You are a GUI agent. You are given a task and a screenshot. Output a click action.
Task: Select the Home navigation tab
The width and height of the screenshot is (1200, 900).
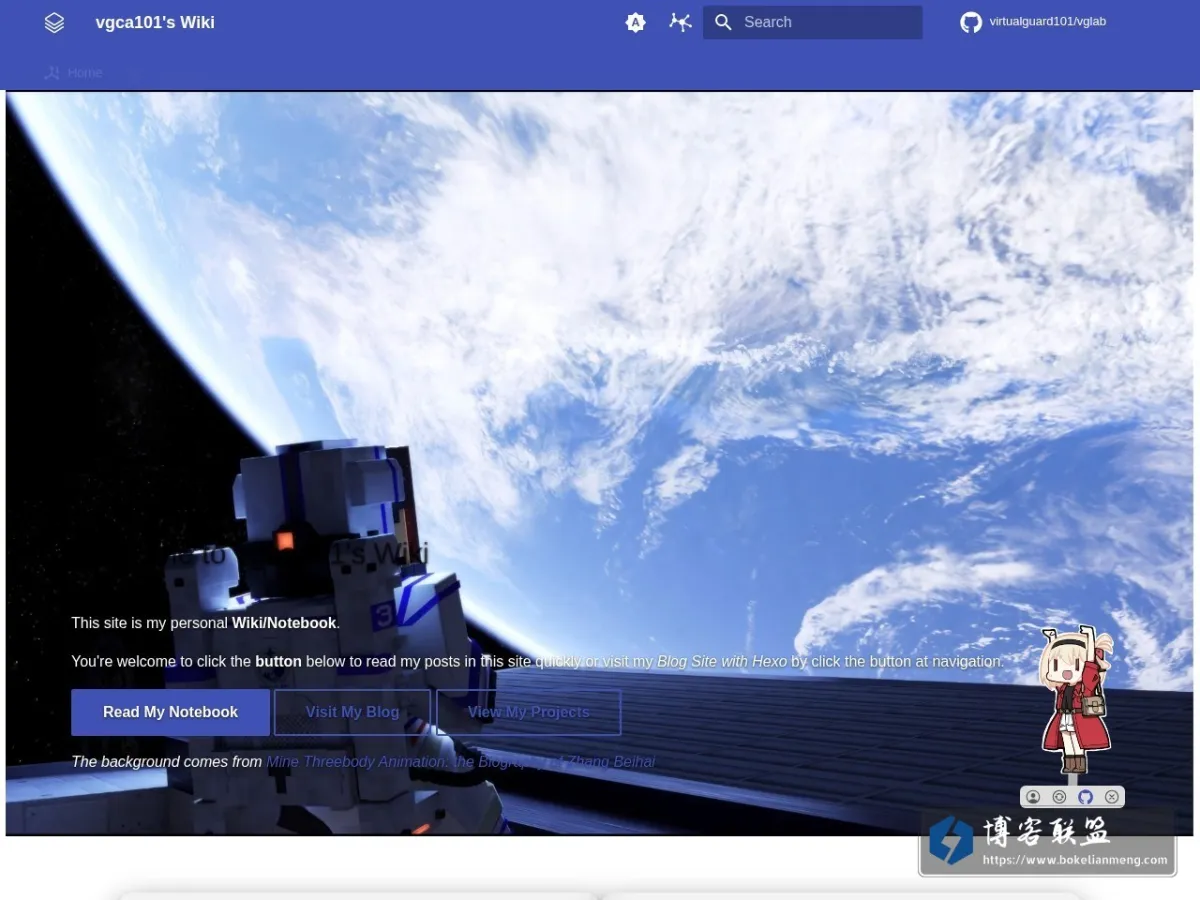tap(73, 72)
